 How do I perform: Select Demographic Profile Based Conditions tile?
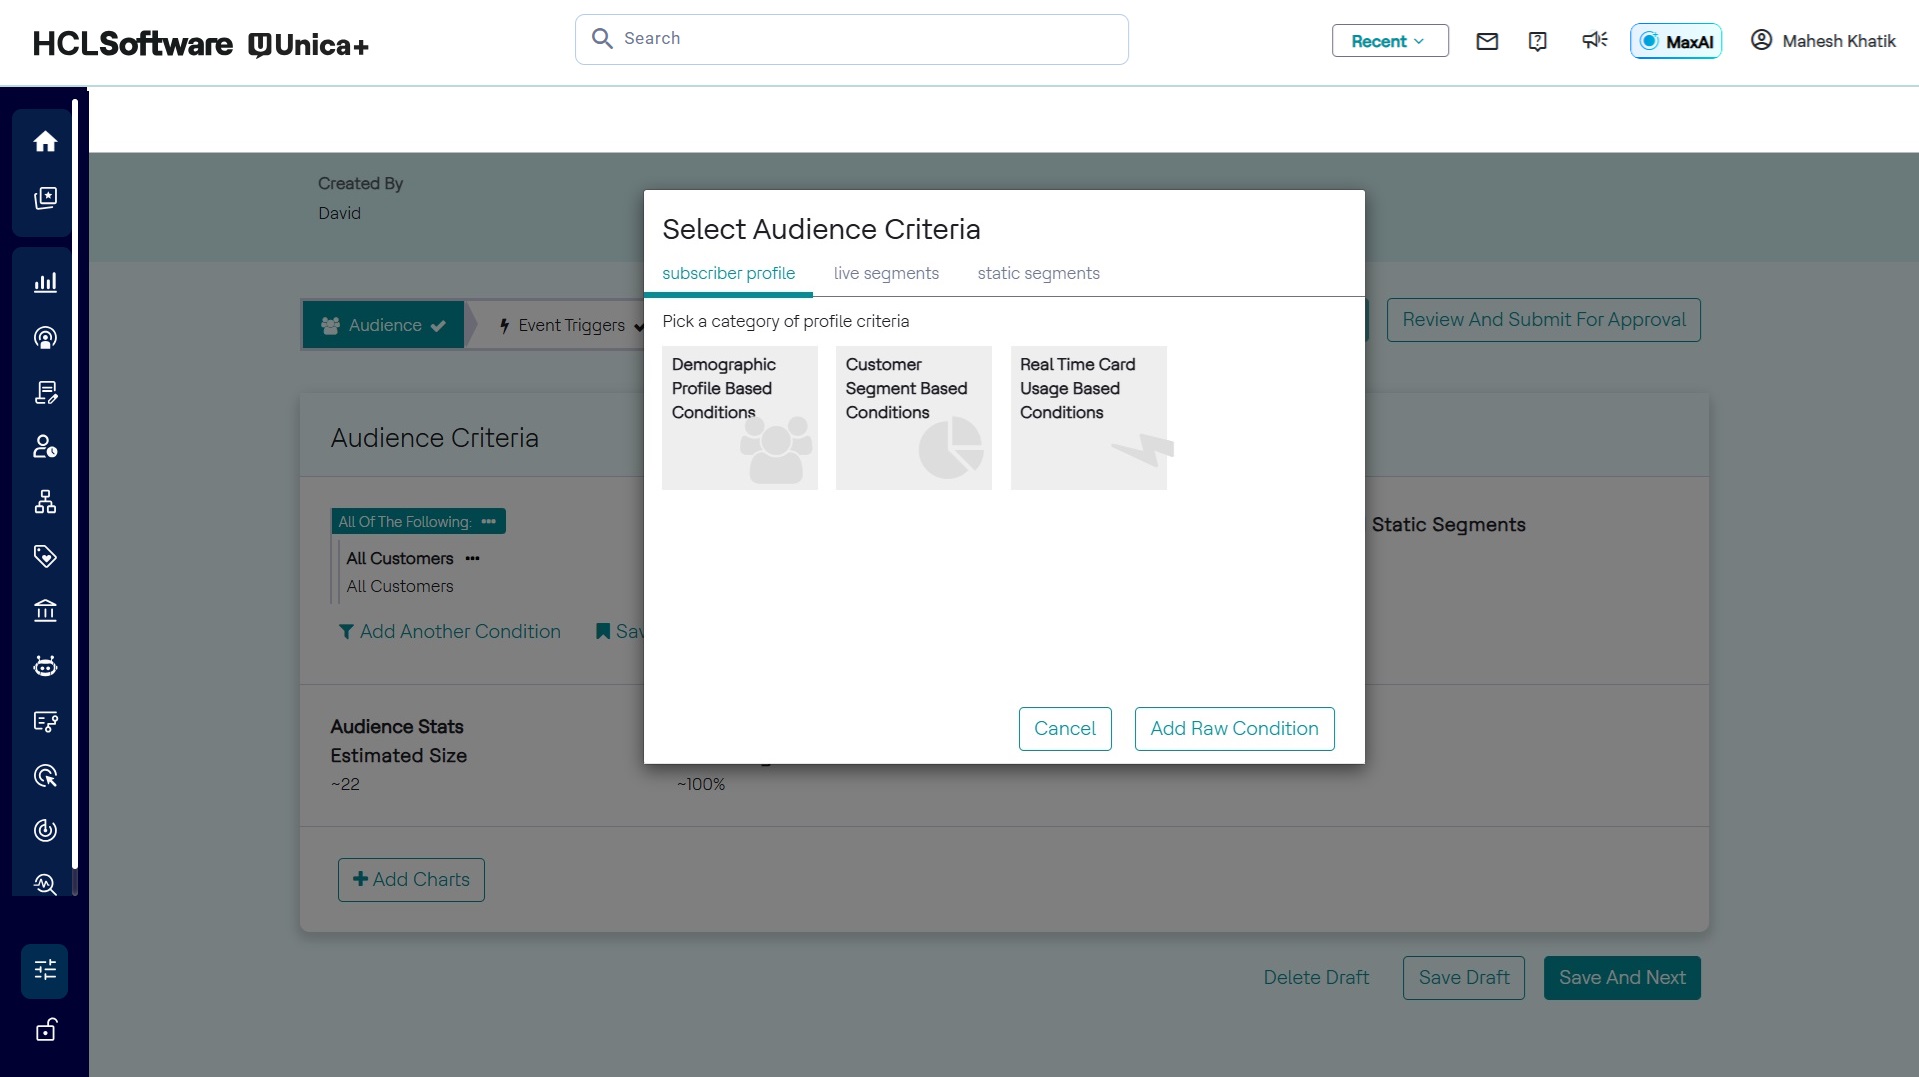point(739,418)
